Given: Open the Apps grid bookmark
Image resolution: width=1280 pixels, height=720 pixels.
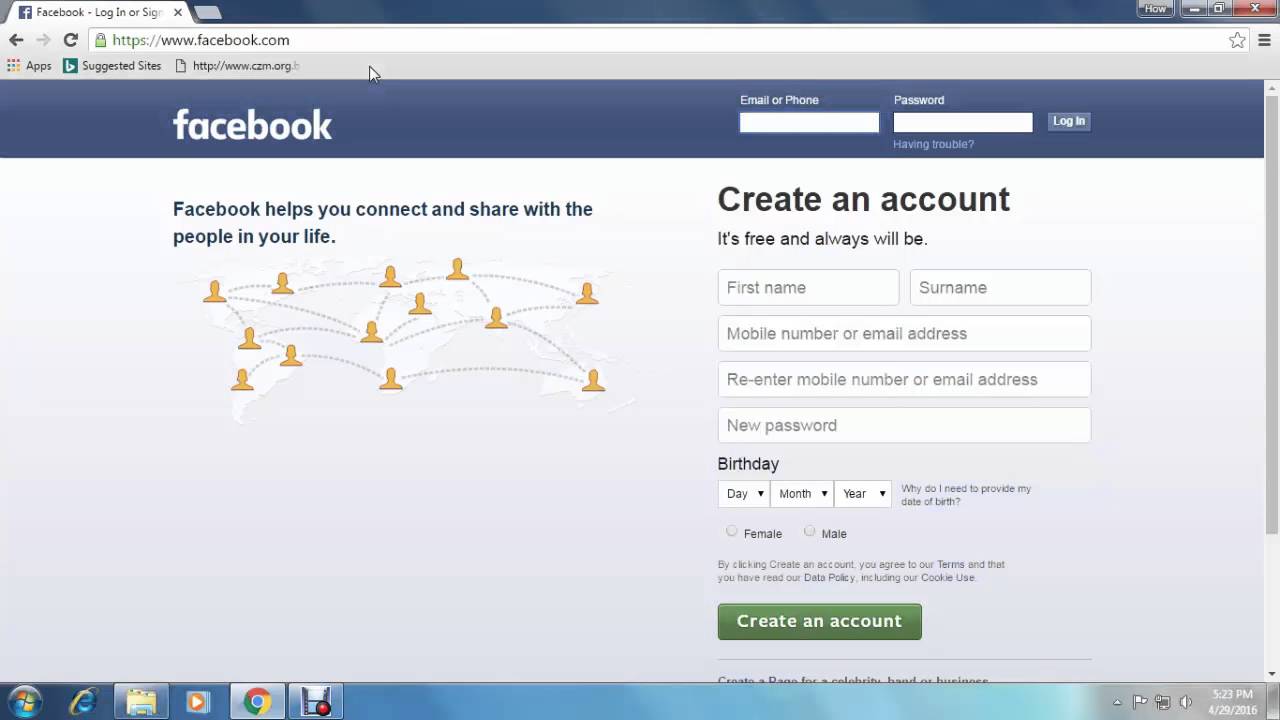Looking at the screenshot, I should tap(29, 65).
